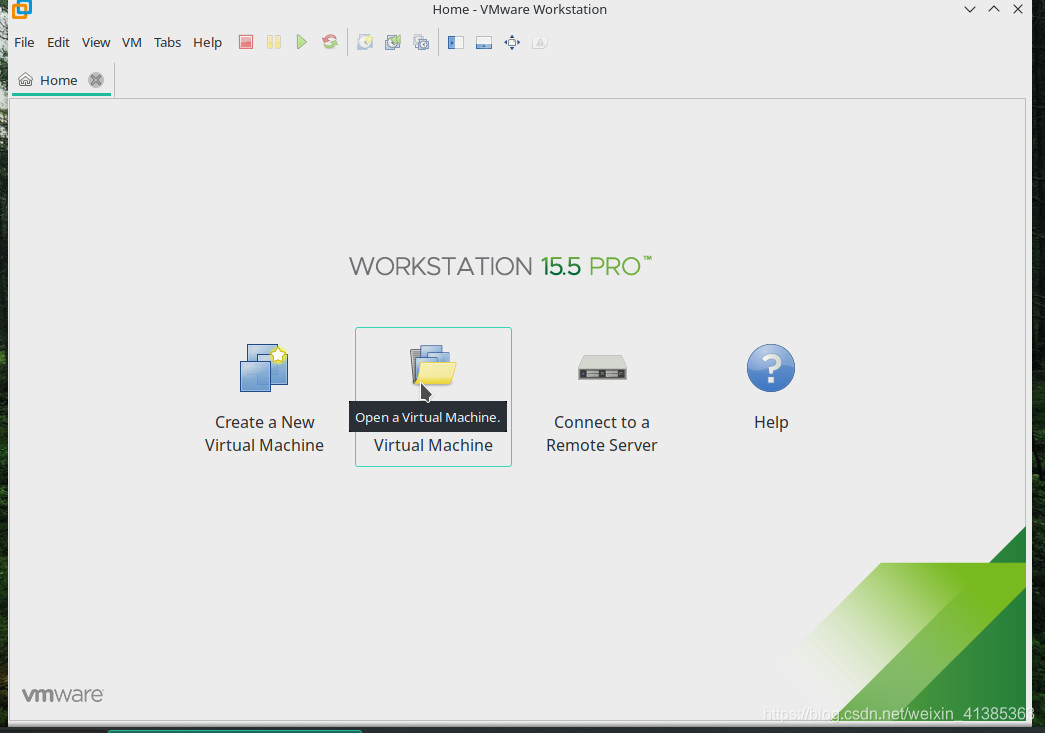Maximize the window with the up chevron
The image size is (1045, 733).
pos(994,9)
